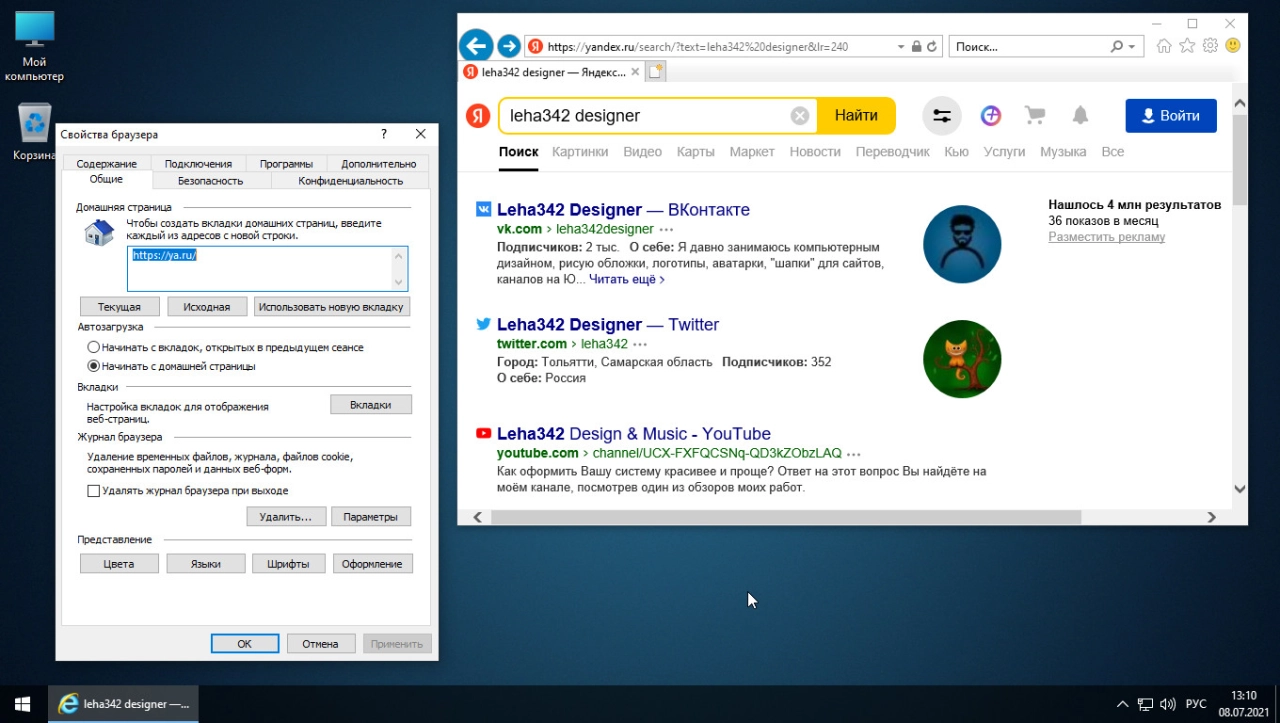Open the Шрифты button
Image resolution: width=1280 pixels, height=723 pixels.
pos(288,564)
